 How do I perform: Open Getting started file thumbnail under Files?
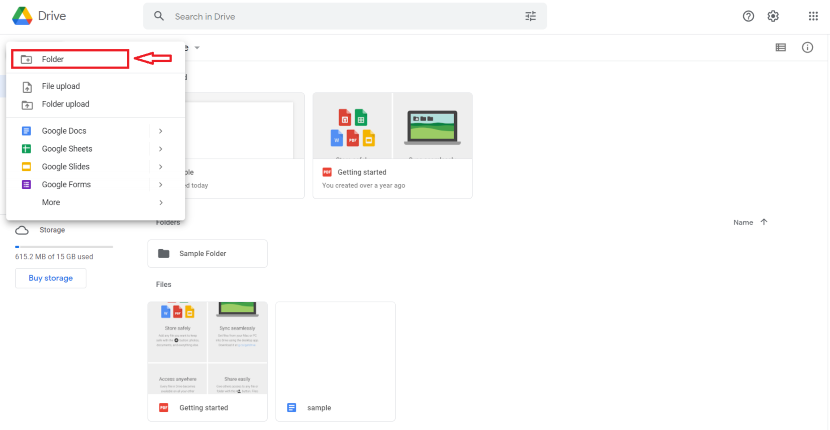pos(208,348)
